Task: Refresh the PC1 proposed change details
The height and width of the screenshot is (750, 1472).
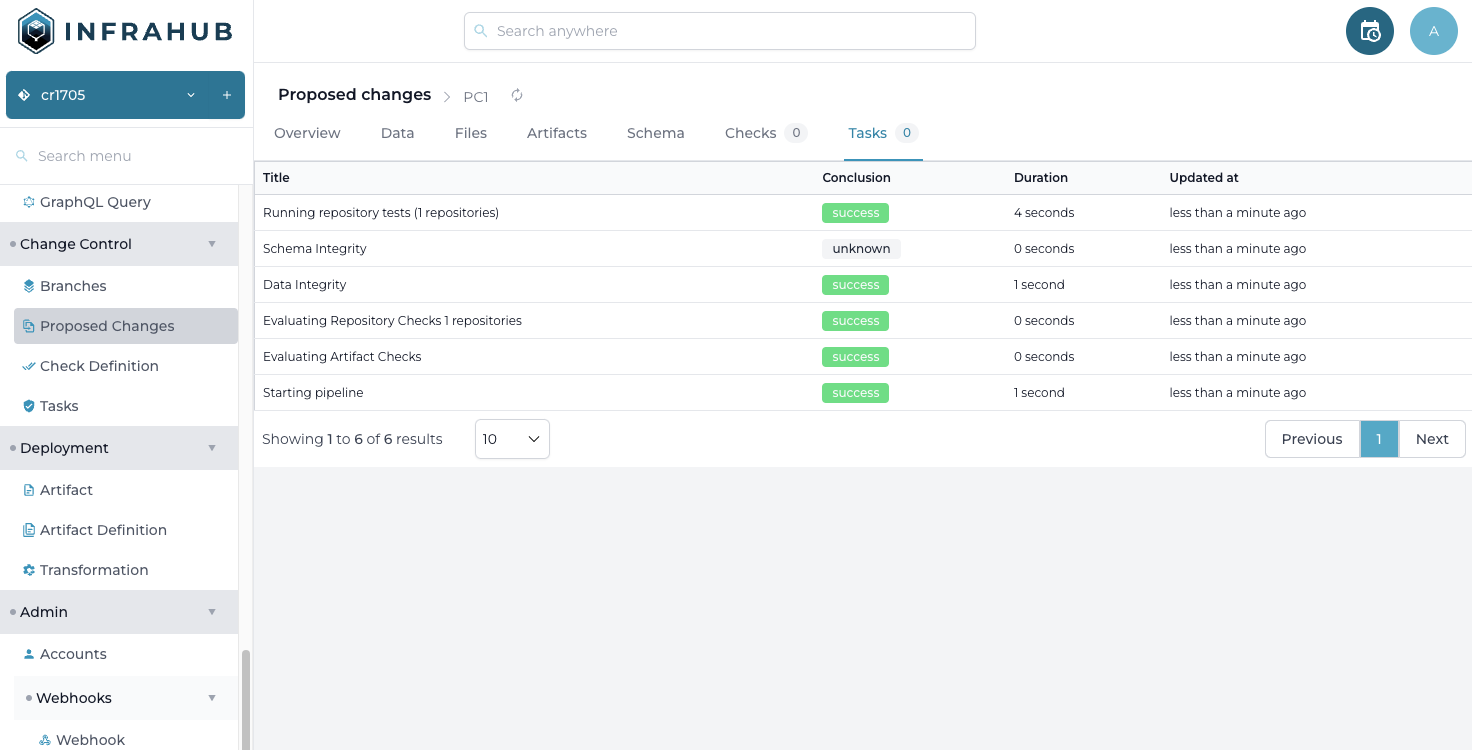Action: (516, 95)
